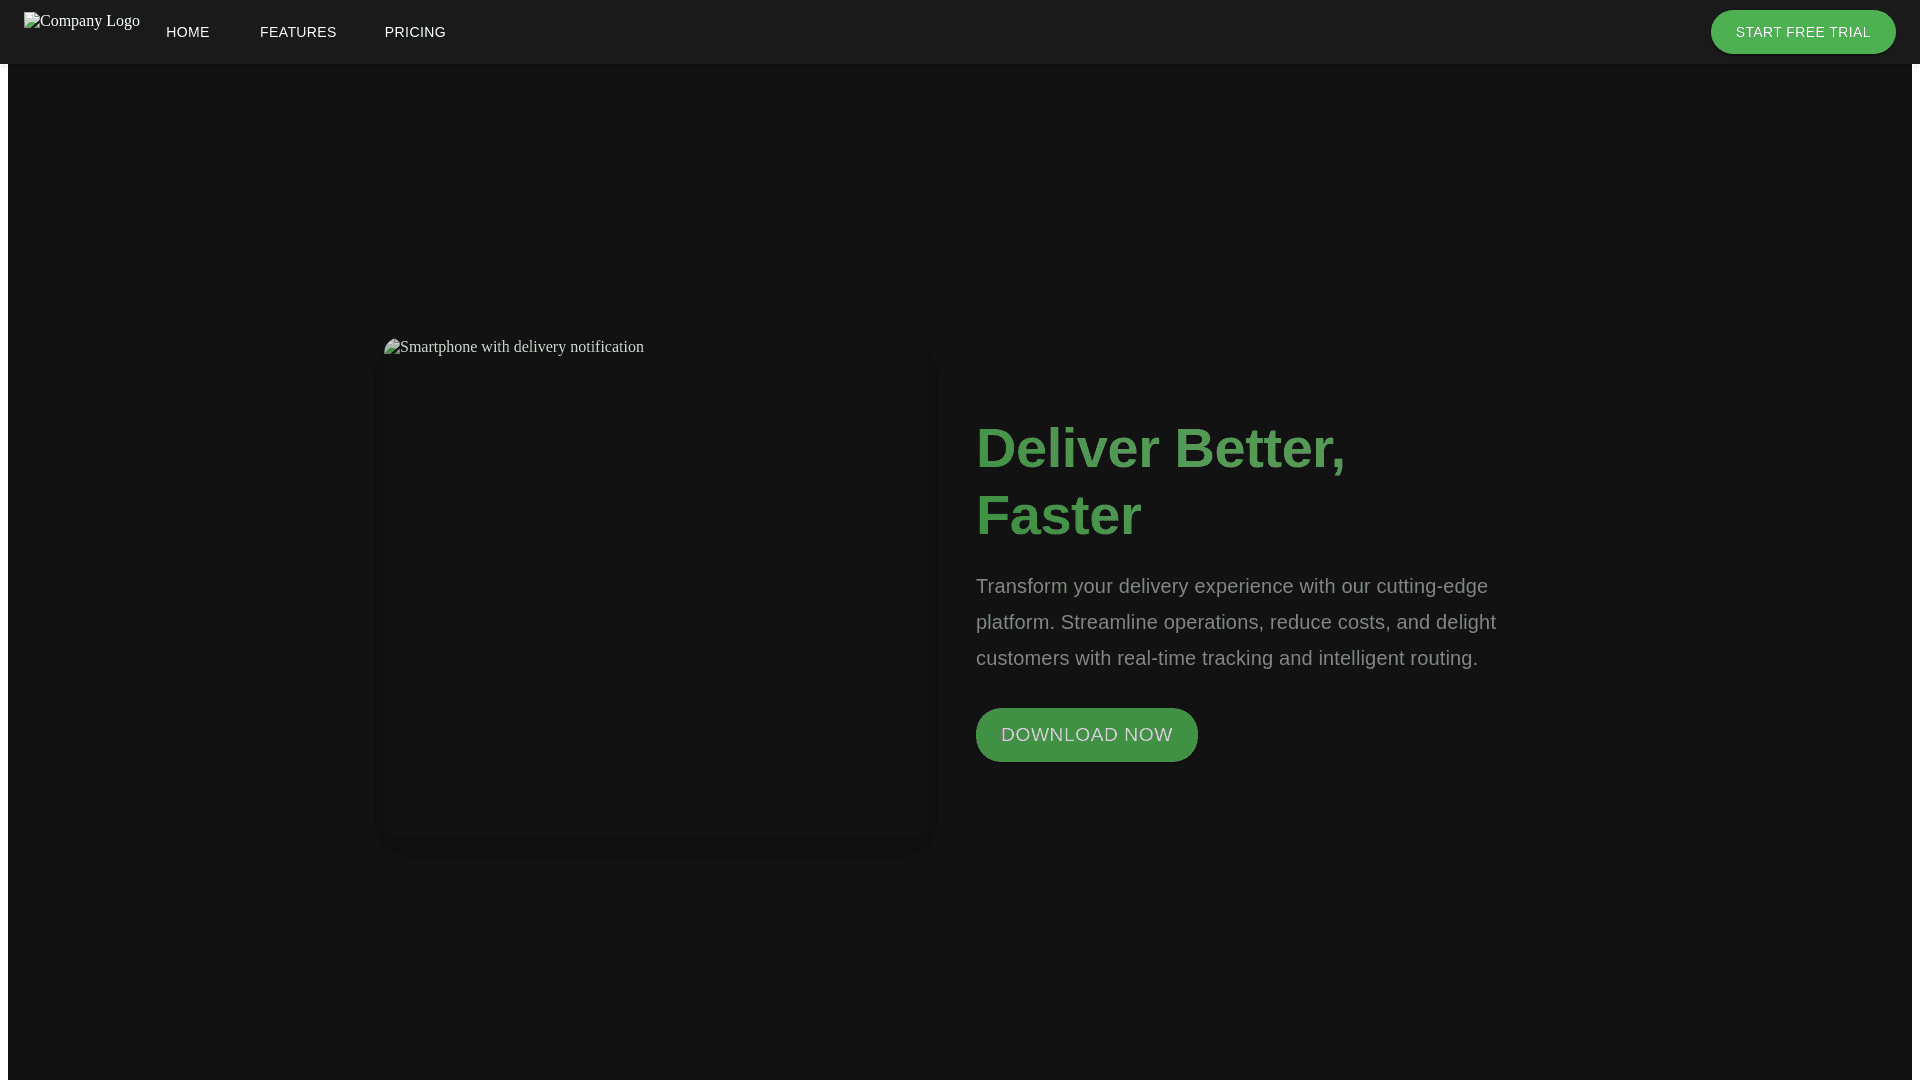Screen dimensions: 1920x1080
Task: Click the 'Company Logo' alt text
Action: tap(90, 21)
